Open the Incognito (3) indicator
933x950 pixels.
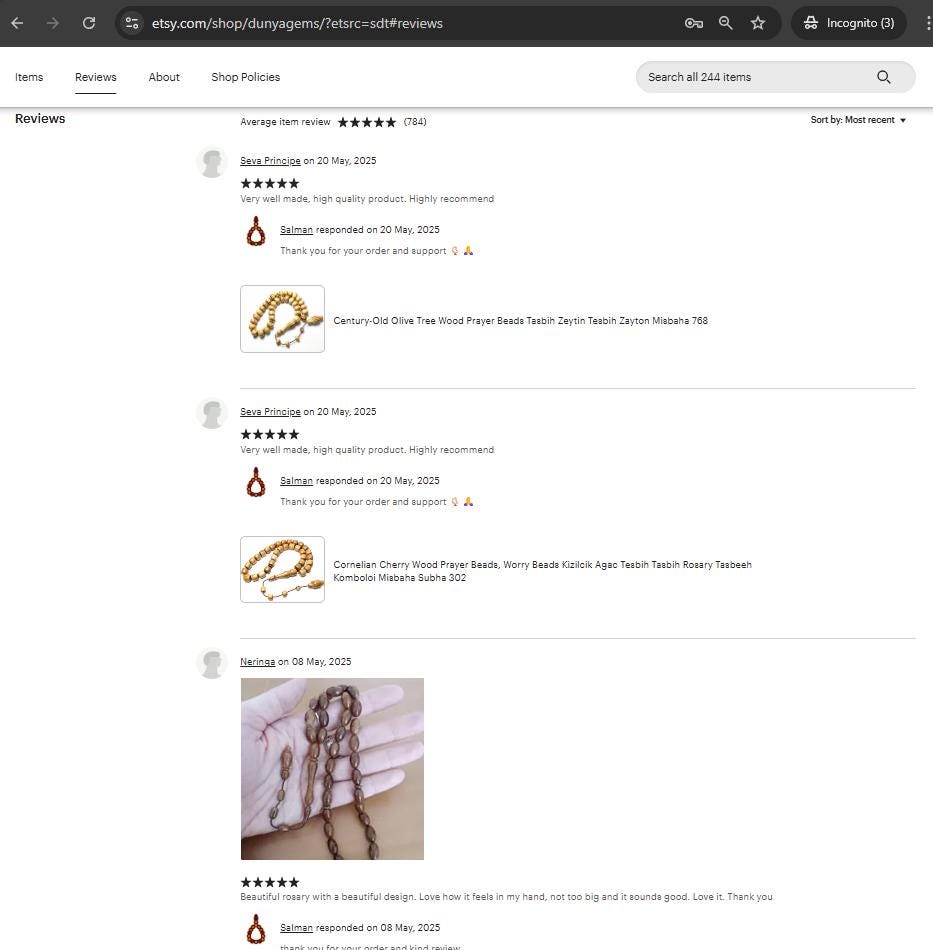coord(849,23)
